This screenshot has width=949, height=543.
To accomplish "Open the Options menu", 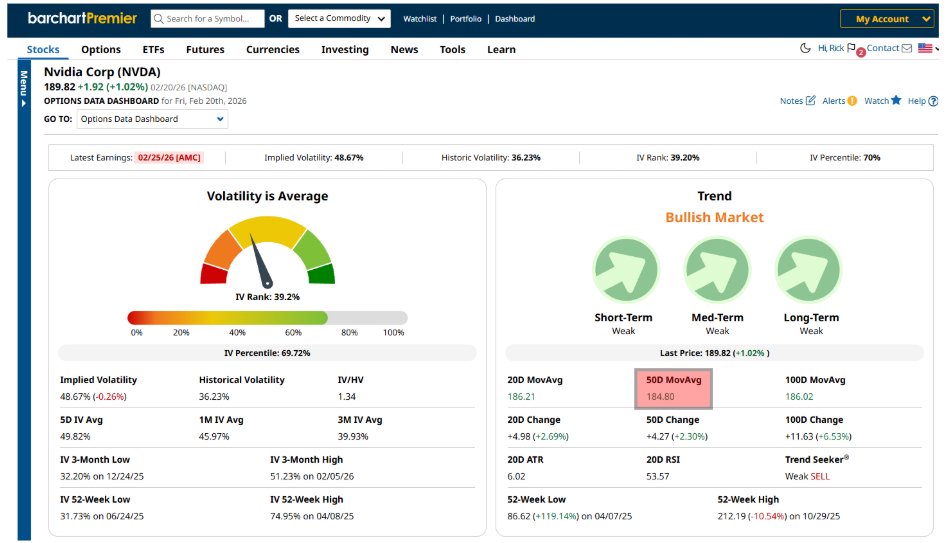I will (x=101, y=50).
